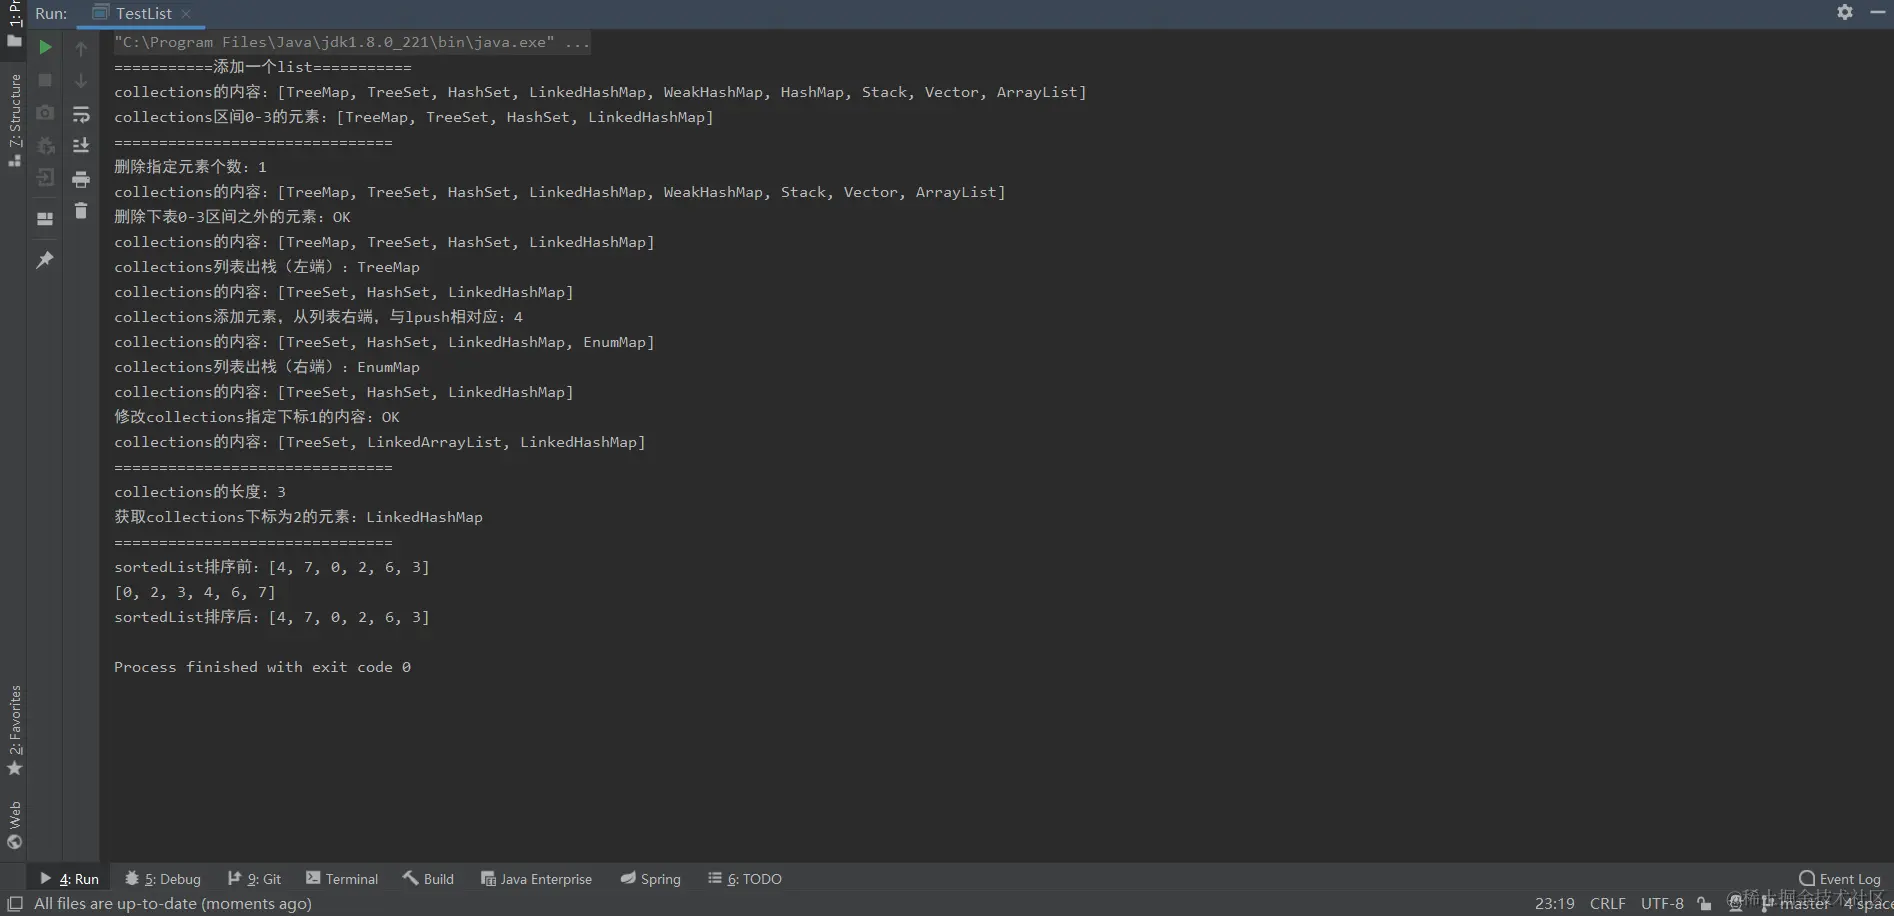Click the 'lpush相对应: 4' console line
Screen dimensions: 1894x916
pos(318,317)
